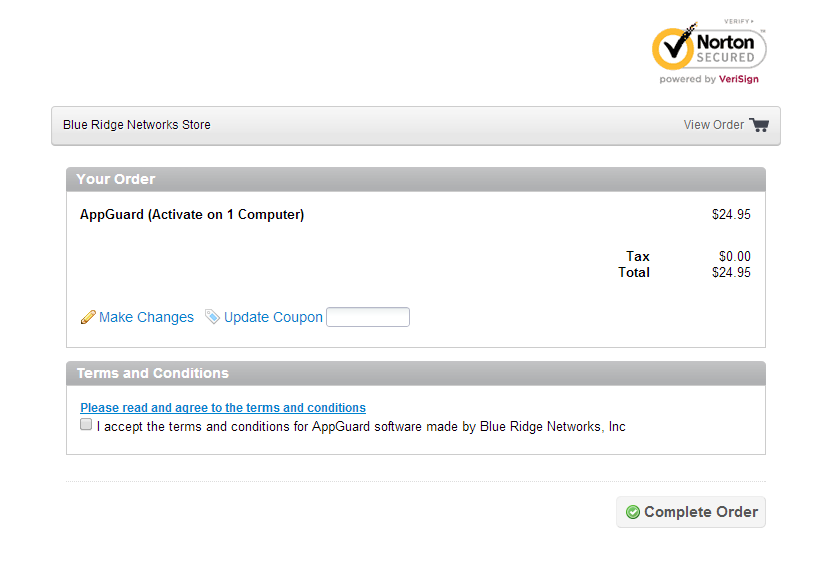Click the Tax amount $0.00
The height and width of the screenshot is (564, 815).
(734, 256)
